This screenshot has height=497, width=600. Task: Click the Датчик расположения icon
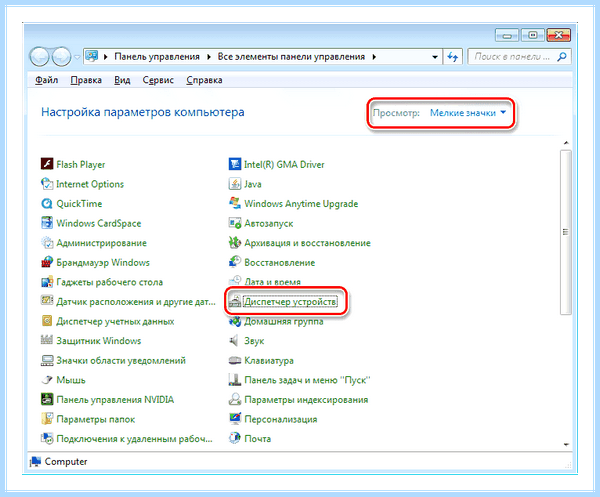[x=47, y=301]
